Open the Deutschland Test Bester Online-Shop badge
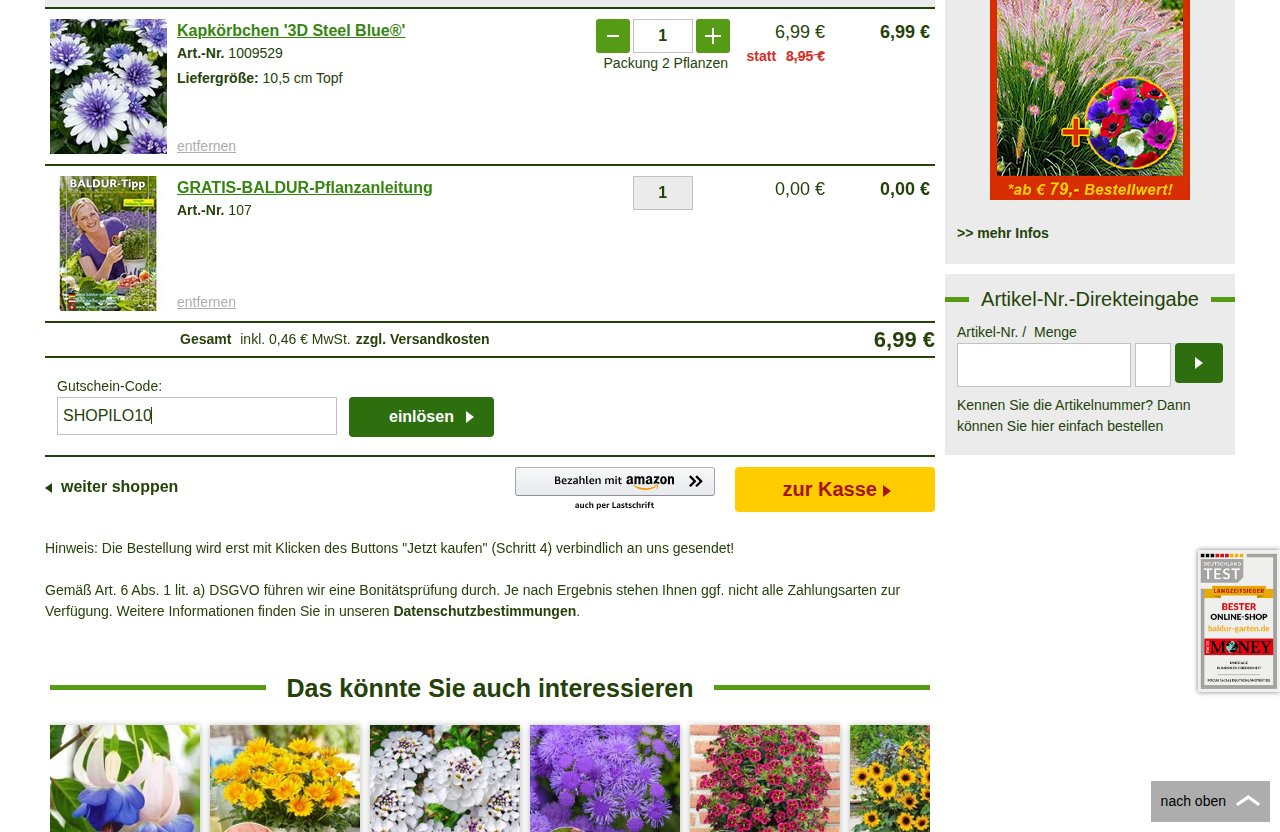The image size is (1280, 832). click(1239, 620)
